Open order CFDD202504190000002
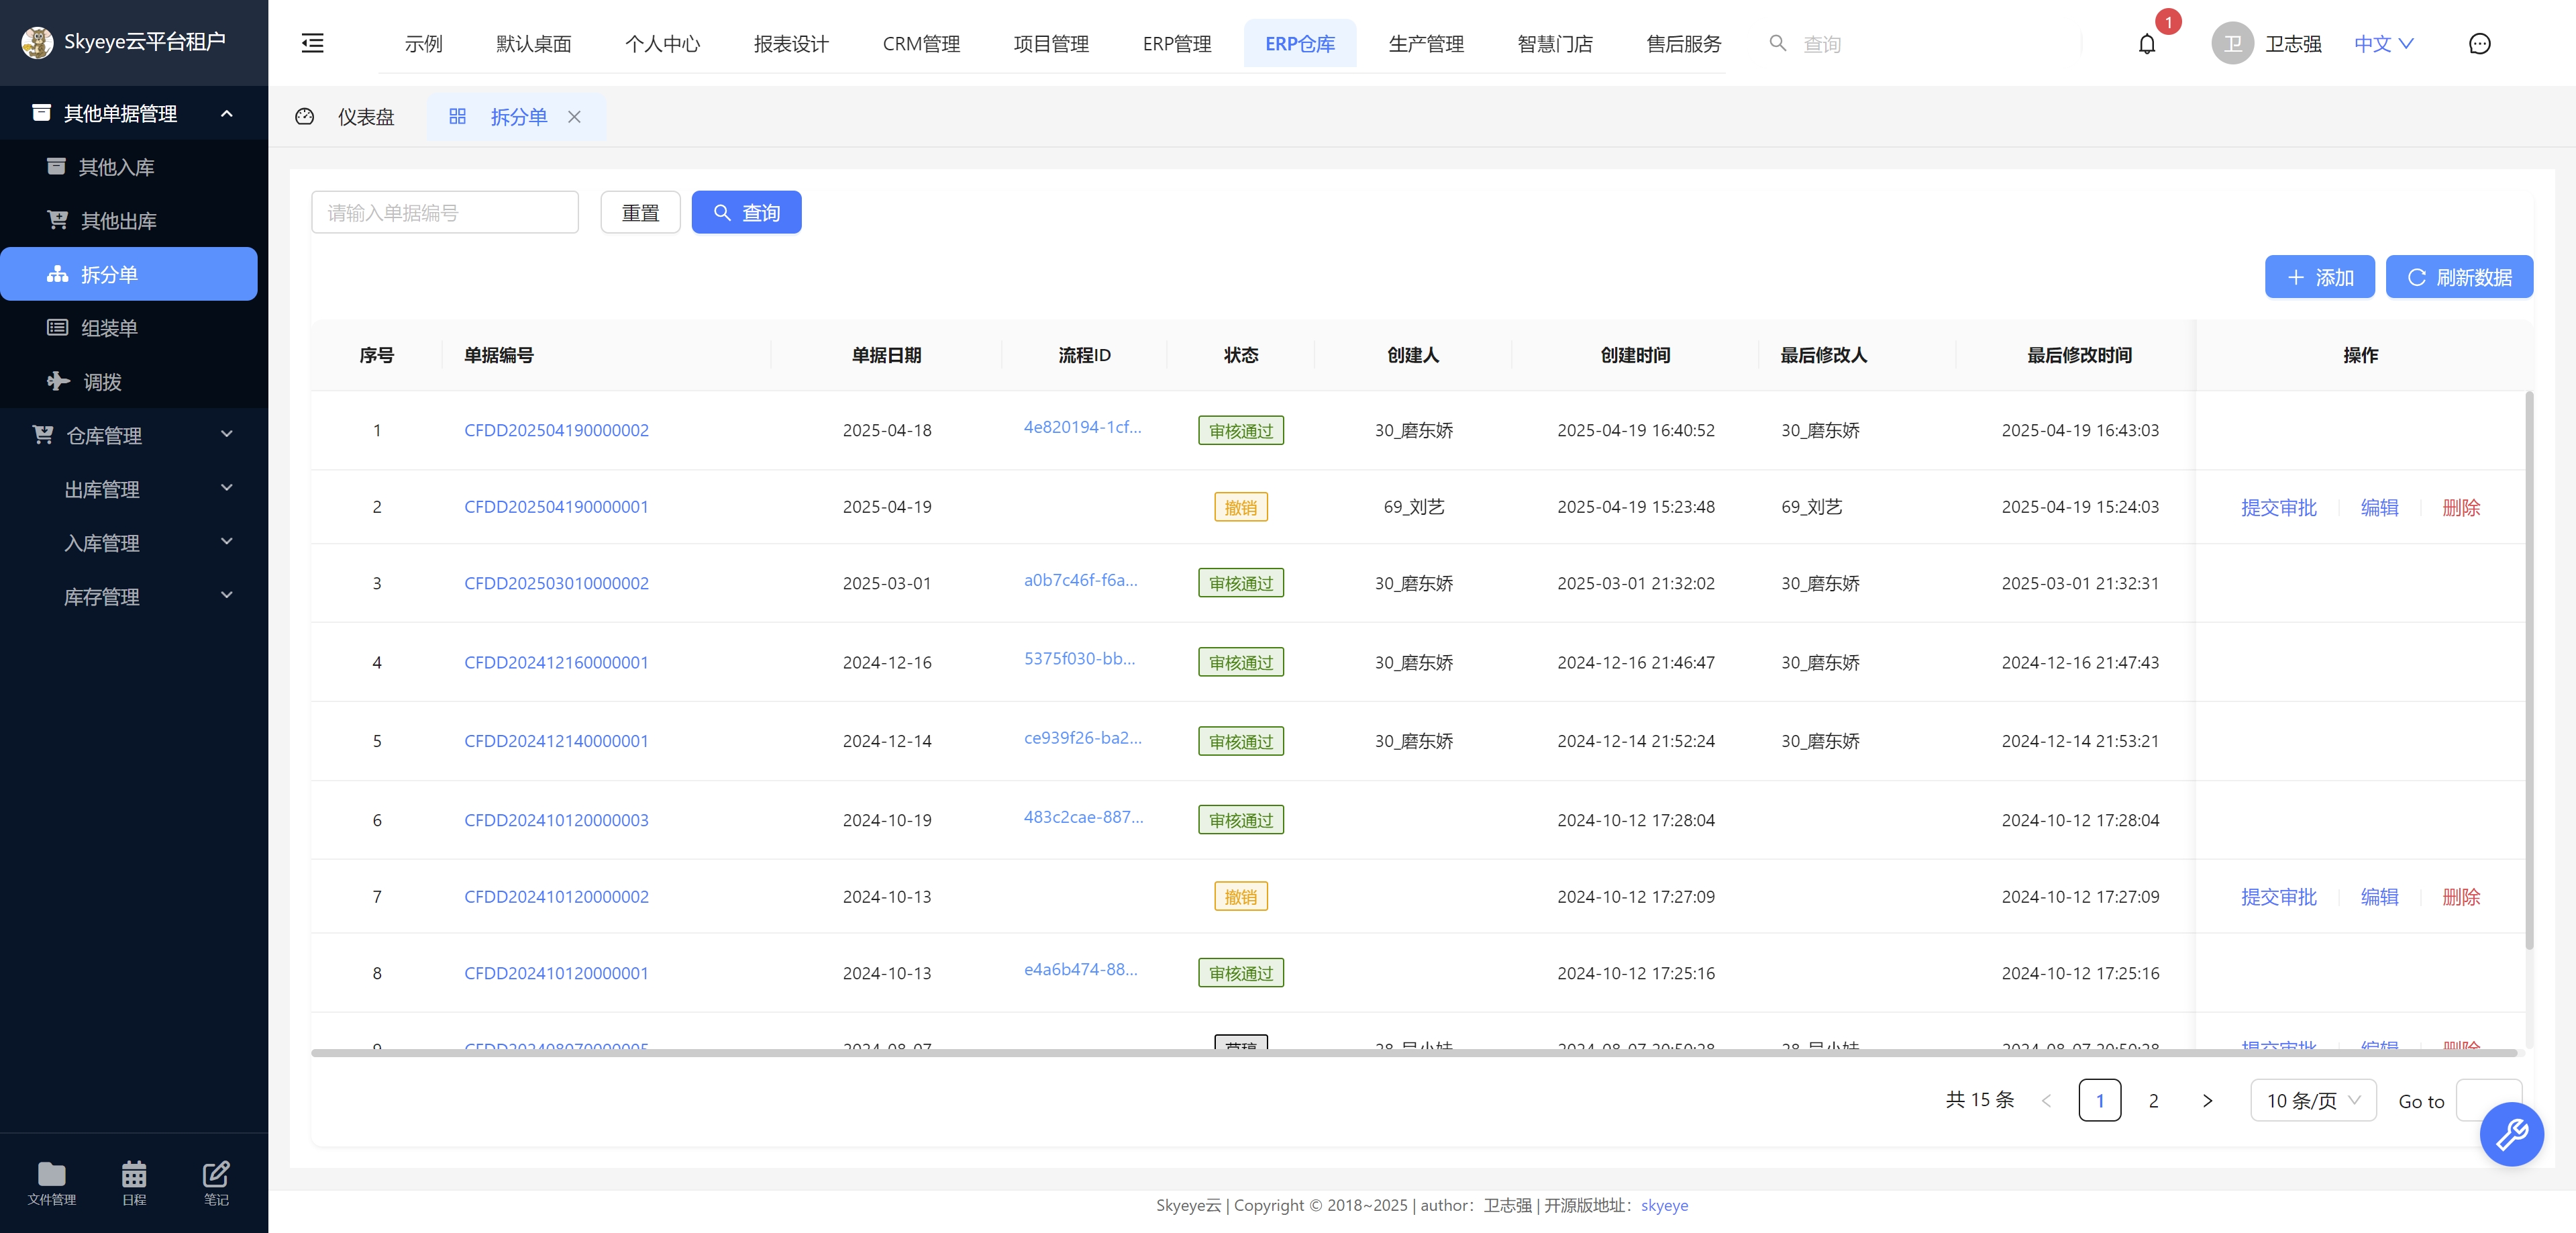 (x=556, y=430)
